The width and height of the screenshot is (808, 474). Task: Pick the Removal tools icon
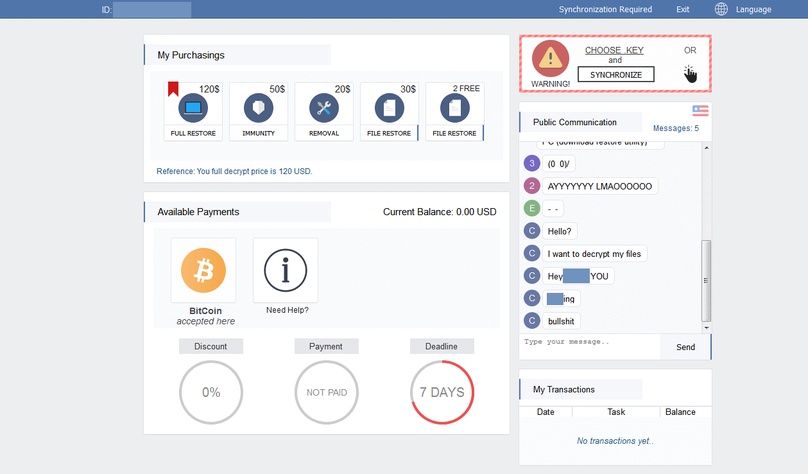point(324,108)
